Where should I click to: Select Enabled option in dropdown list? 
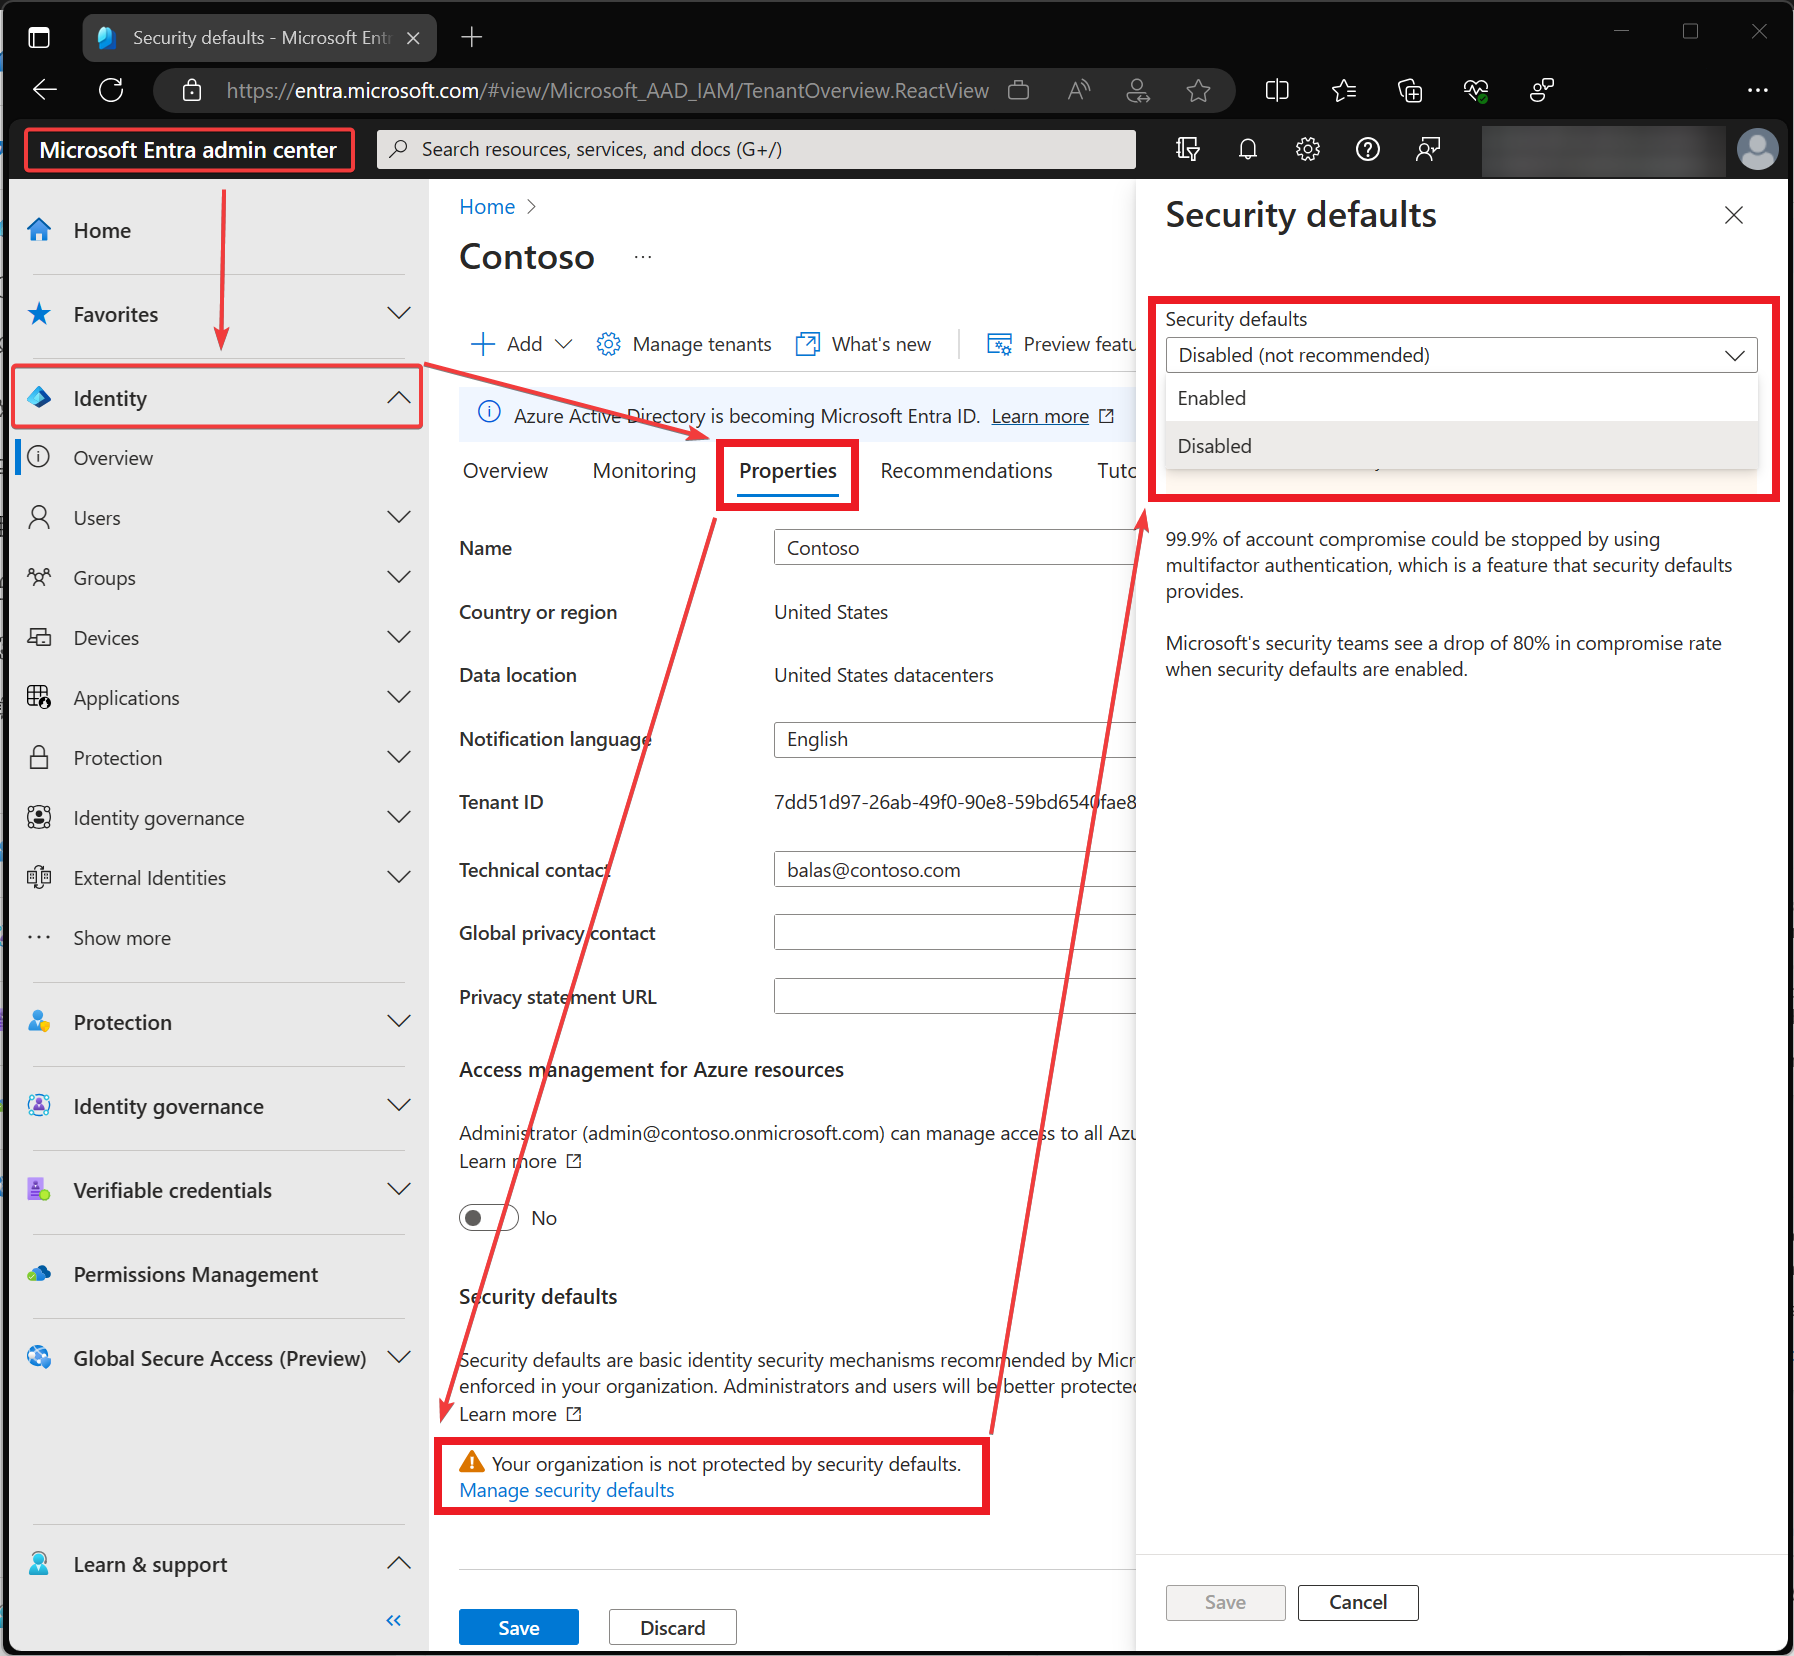pyautogui.click(x=1212, y=398)
